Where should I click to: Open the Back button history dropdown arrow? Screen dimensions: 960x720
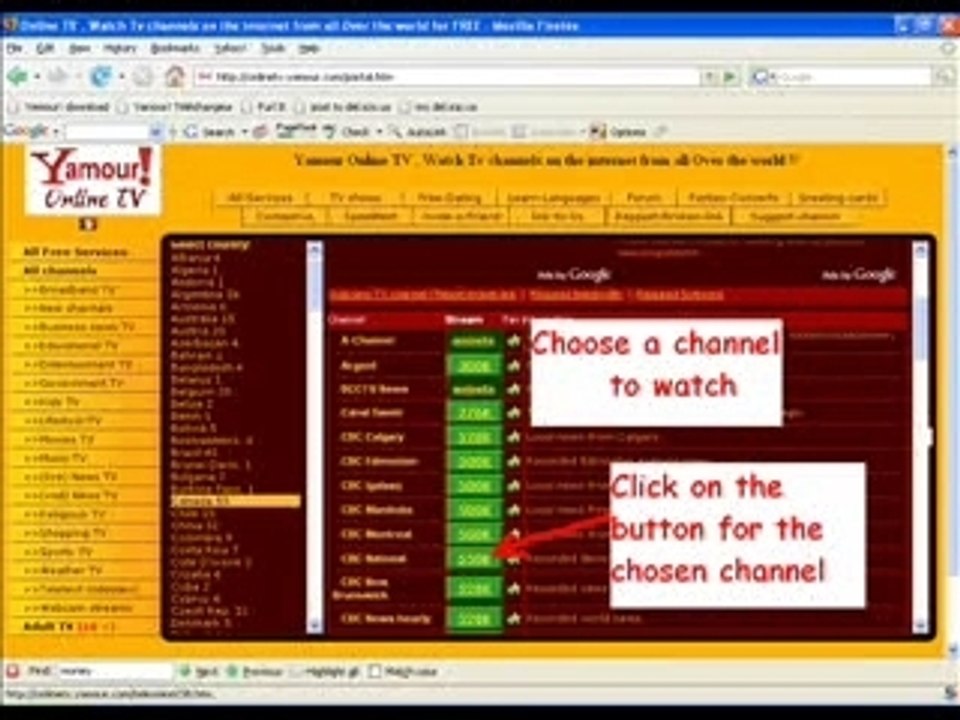coord(37,77)
